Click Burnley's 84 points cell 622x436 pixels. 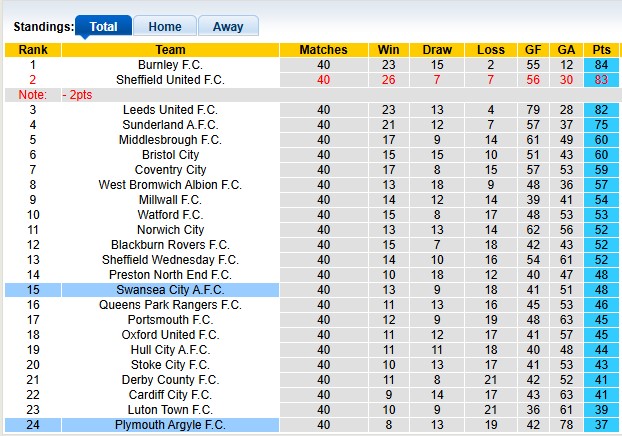[601, 65]
